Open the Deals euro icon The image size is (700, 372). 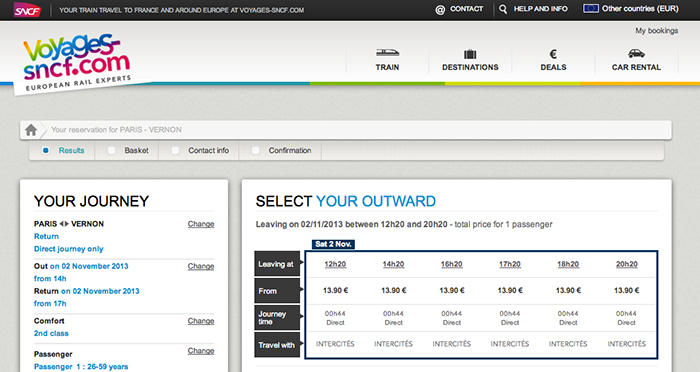click(x=553, y=54)
